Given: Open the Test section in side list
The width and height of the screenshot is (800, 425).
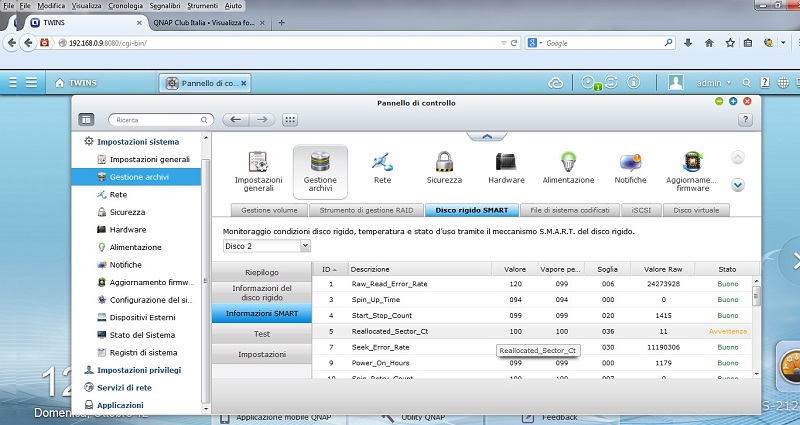Looking at the screenshot, I should pos(262,334).
